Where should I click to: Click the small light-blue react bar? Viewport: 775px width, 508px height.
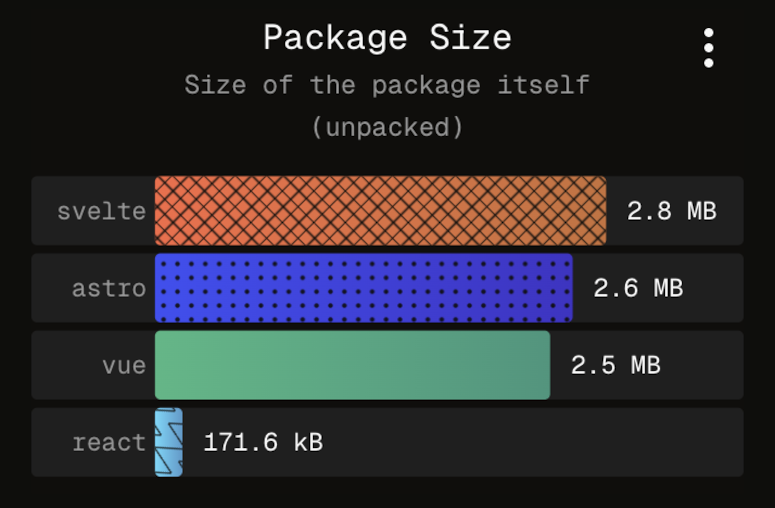(168, 442)
